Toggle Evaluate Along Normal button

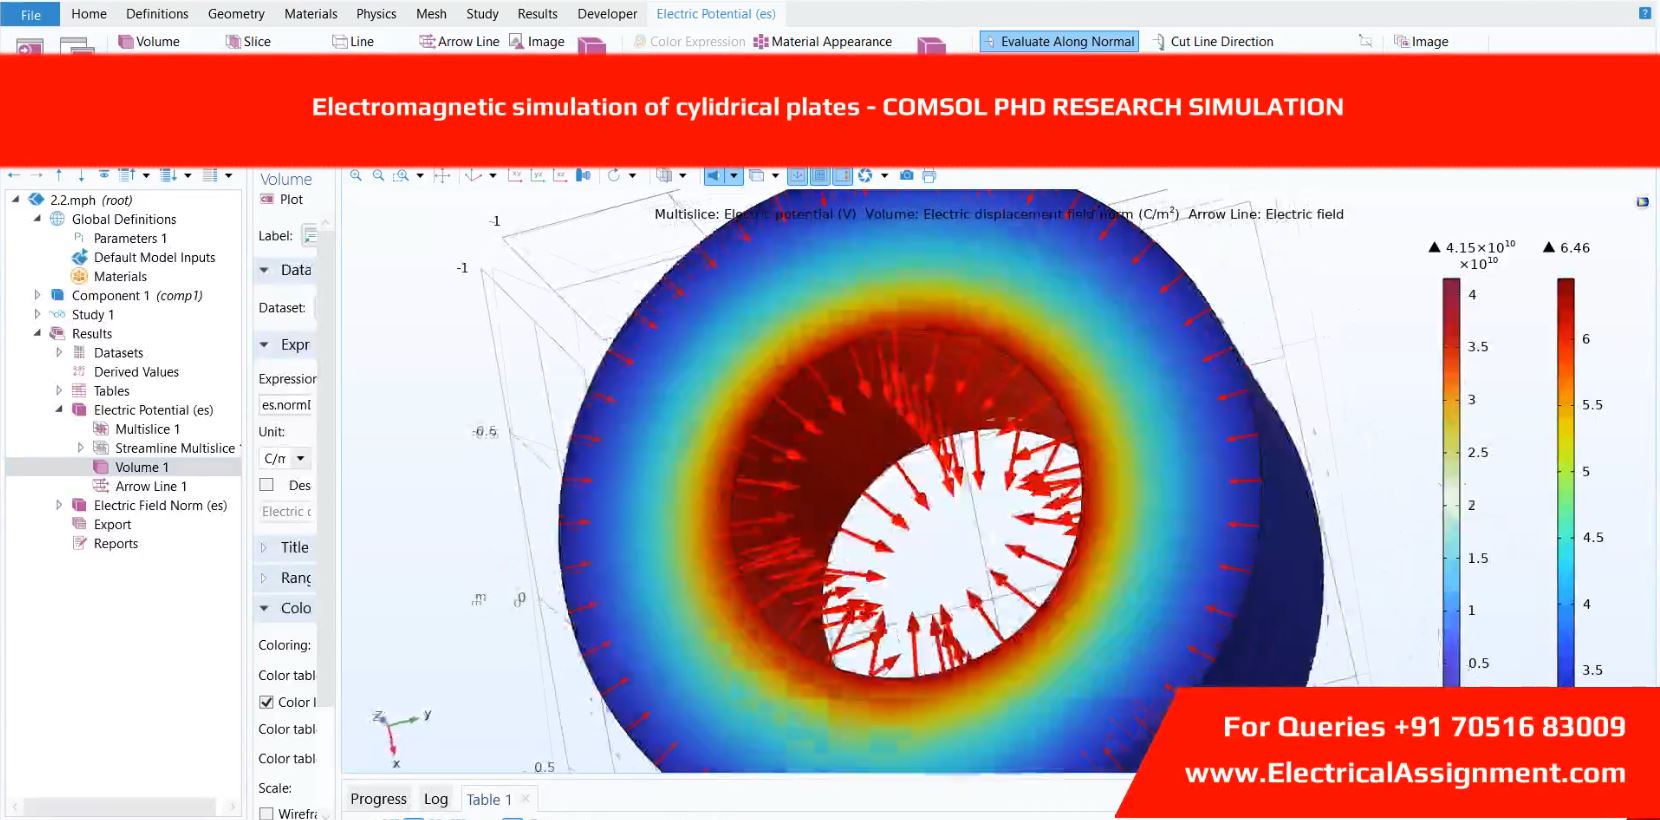tap(1059, 41)
